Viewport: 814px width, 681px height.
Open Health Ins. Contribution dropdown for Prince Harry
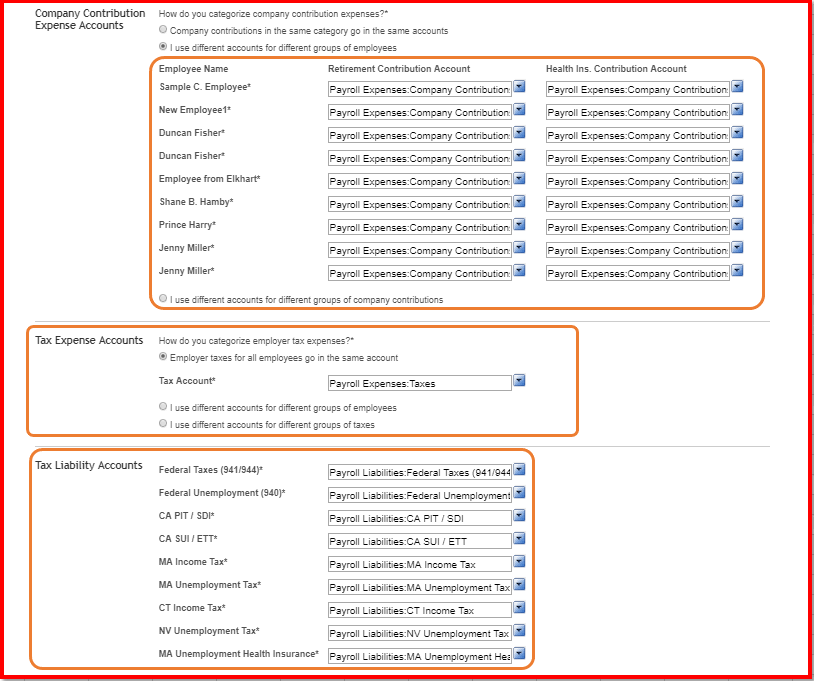point(737,227)
